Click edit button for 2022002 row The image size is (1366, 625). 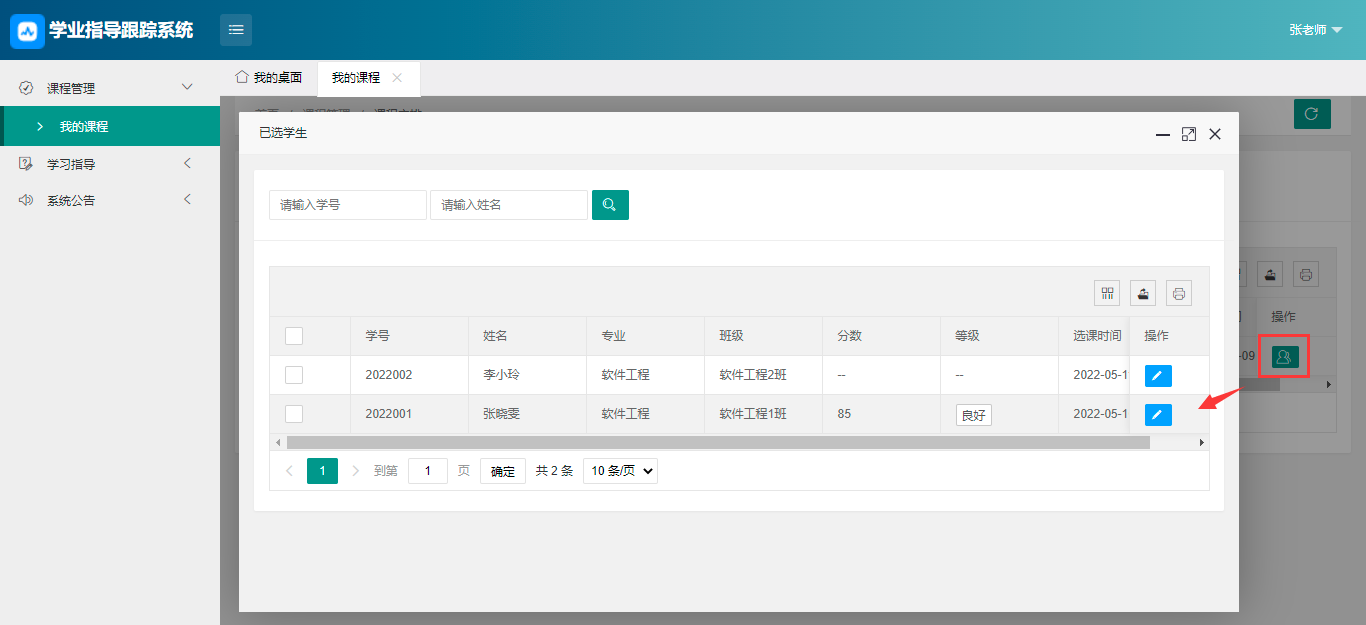(1158, 376)
